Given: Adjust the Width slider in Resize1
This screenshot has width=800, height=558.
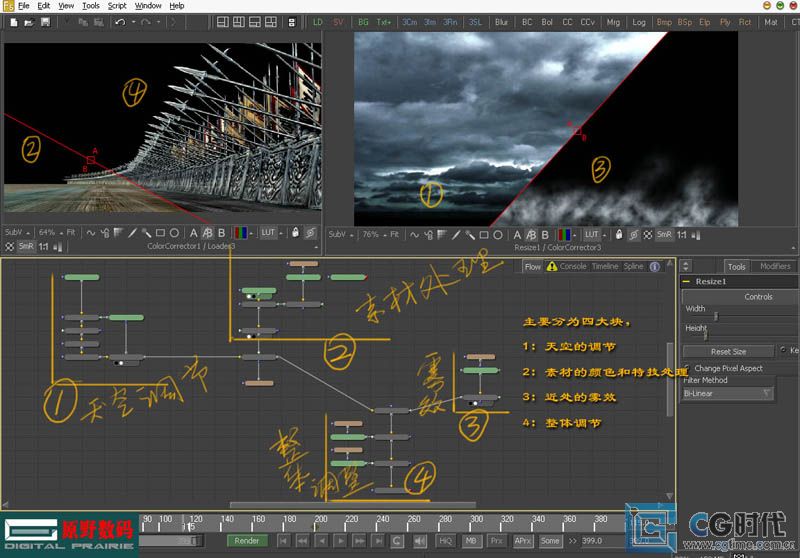Looking at the screenshot, I should point(715,317).
